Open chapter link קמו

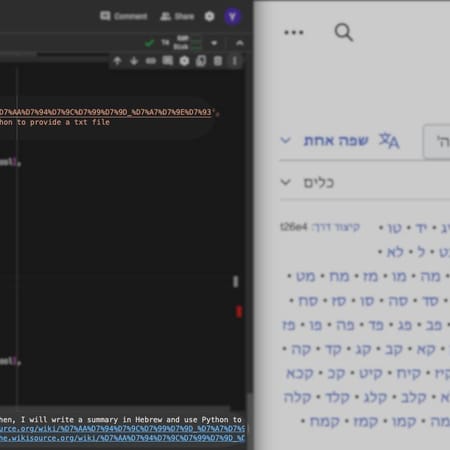click(x=404, y=422)
